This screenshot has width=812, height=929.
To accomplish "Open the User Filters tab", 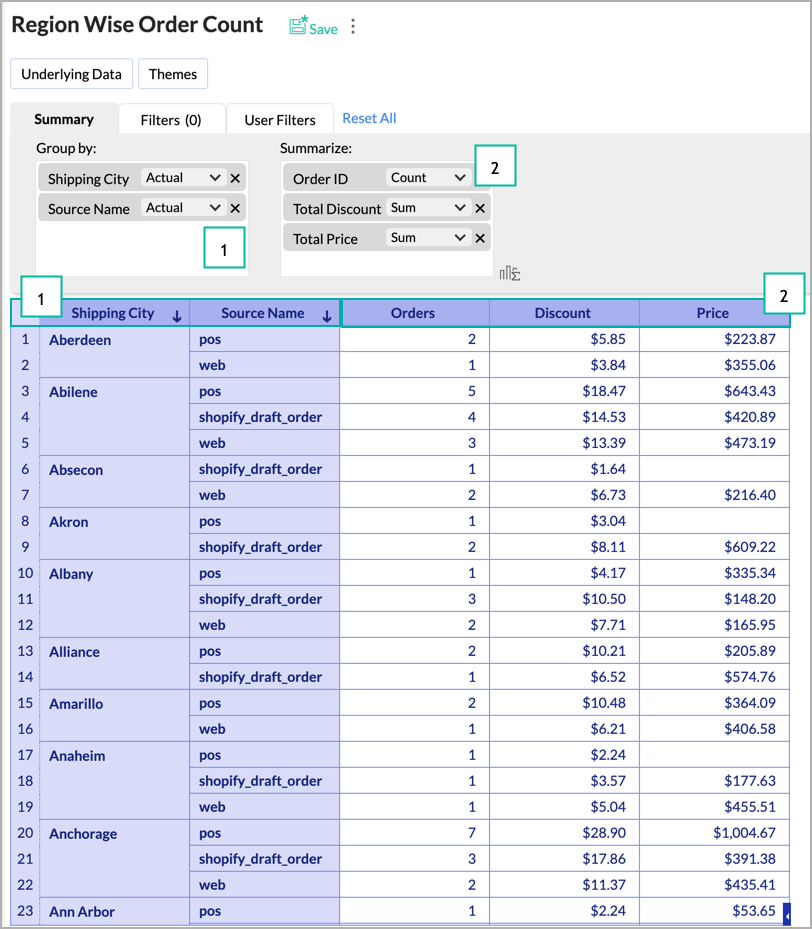I will click(279, 117).
